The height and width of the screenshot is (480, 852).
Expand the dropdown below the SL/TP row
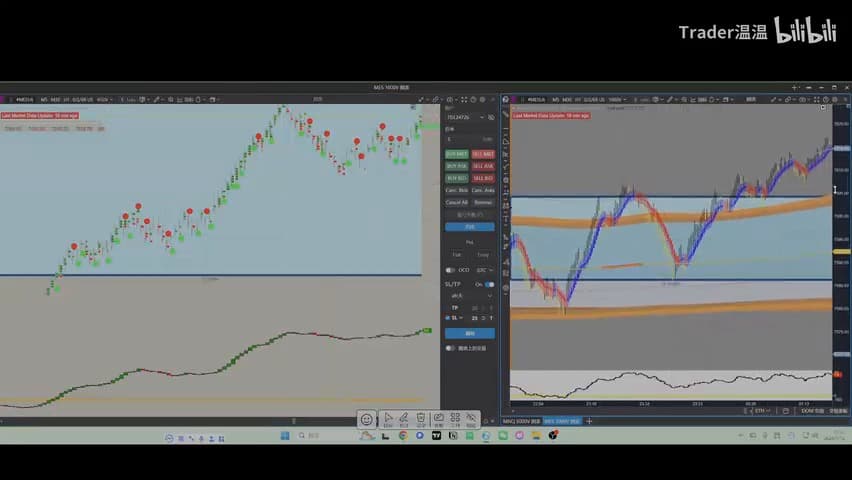[x=469, y=296]
